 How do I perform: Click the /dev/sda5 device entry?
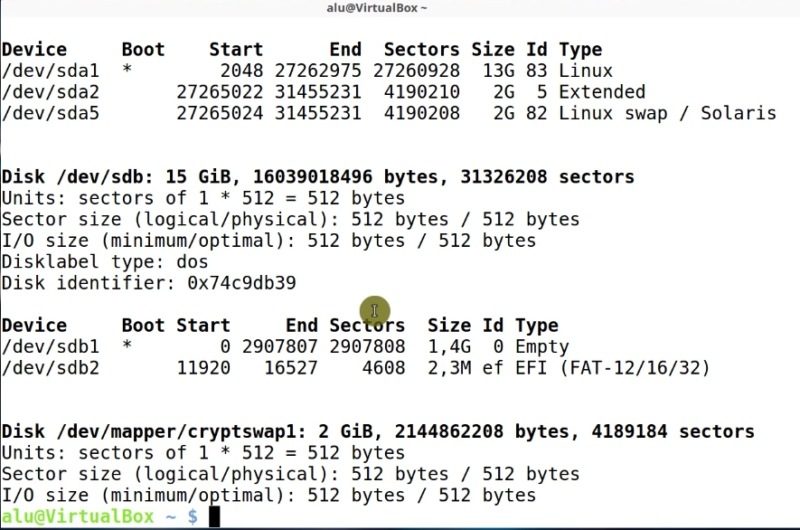click(51, 113)
